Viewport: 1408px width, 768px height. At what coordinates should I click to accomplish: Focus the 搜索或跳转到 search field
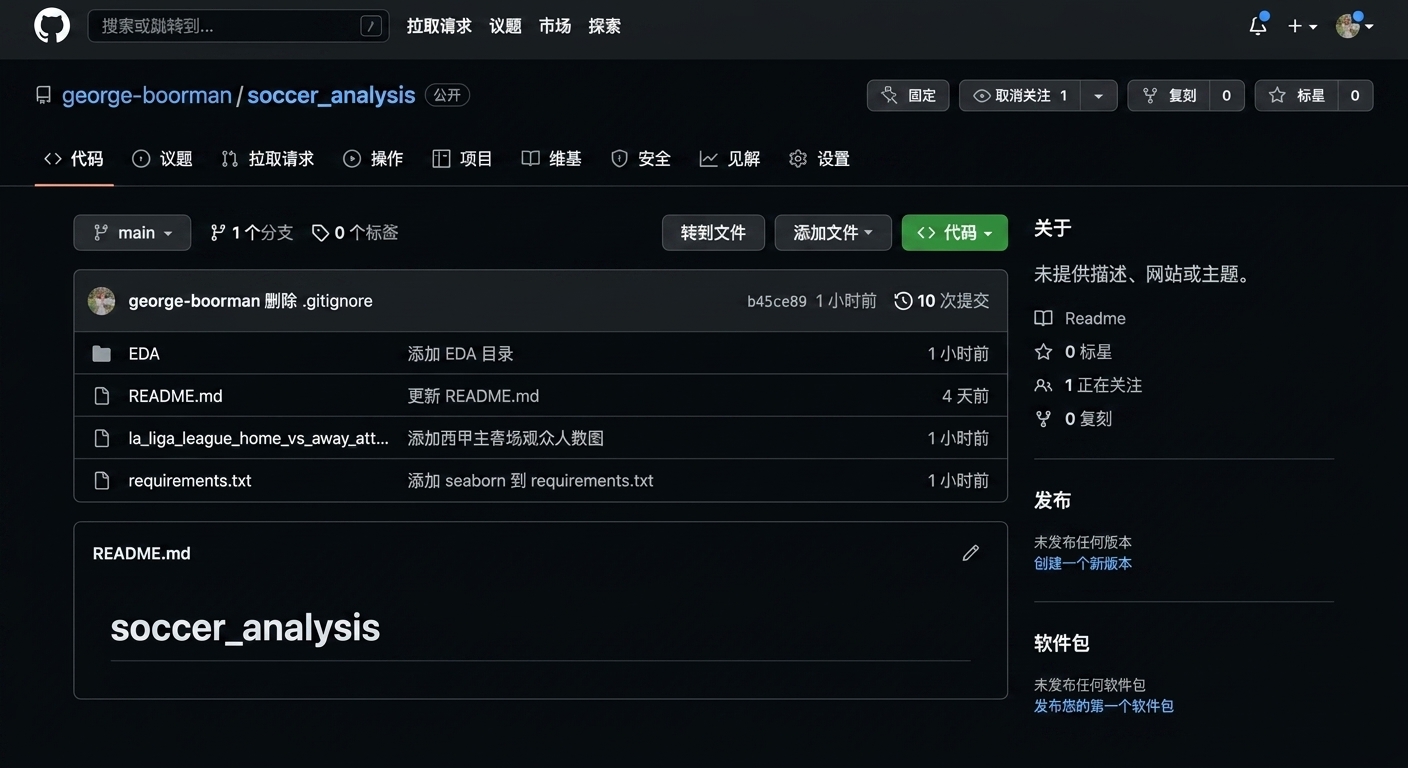point(238,26)
